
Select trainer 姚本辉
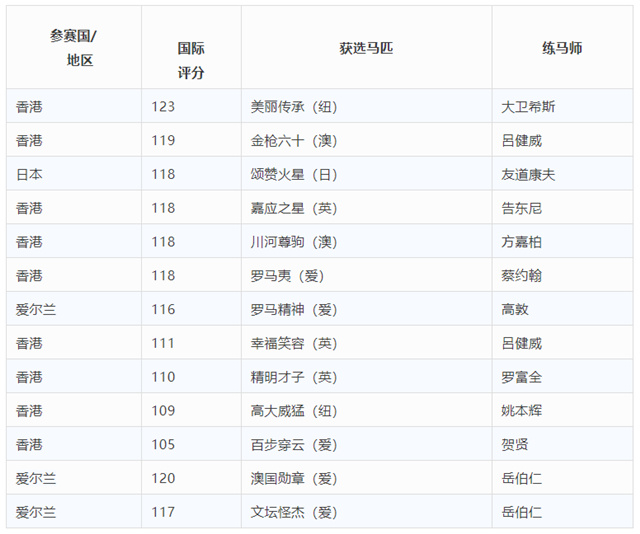pos(522,411)
